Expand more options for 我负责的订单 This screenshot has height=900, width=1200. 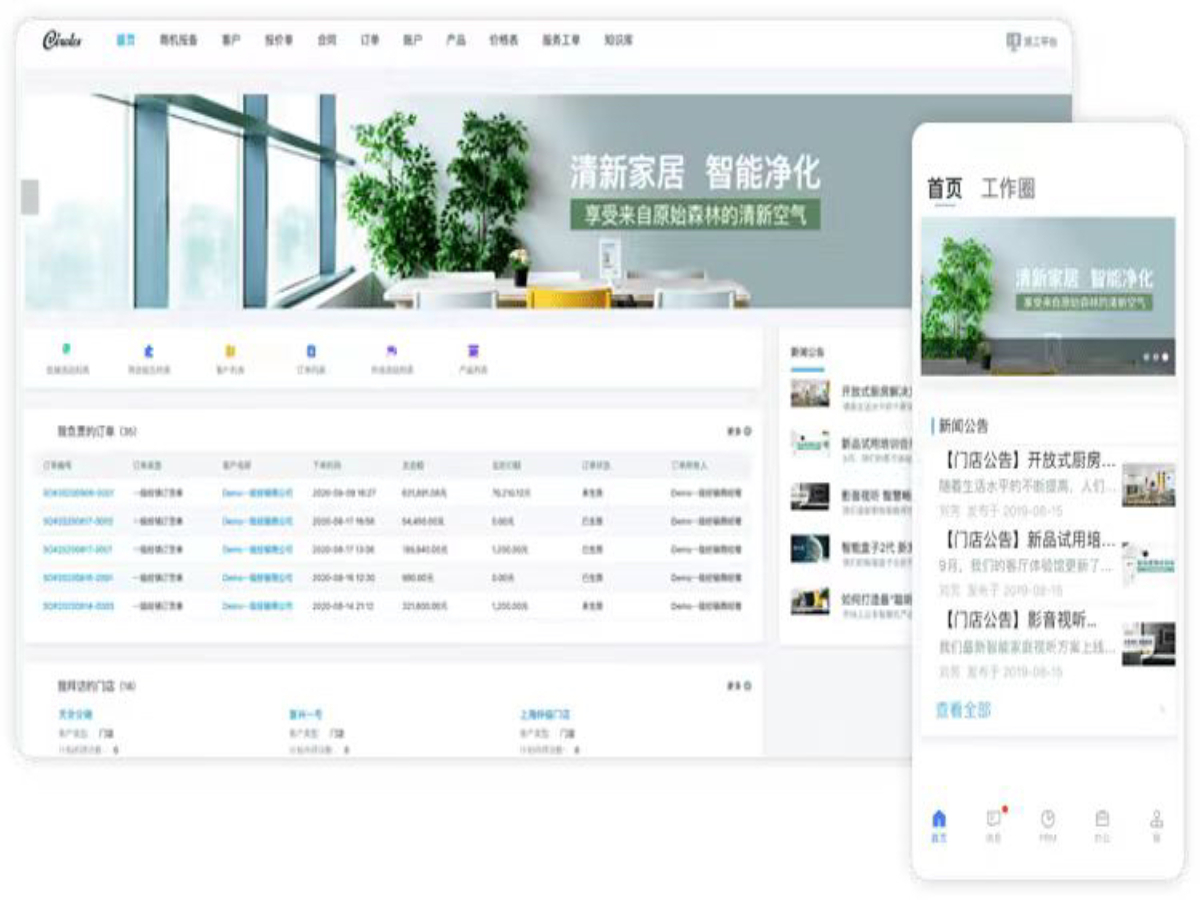pos(739,432)
